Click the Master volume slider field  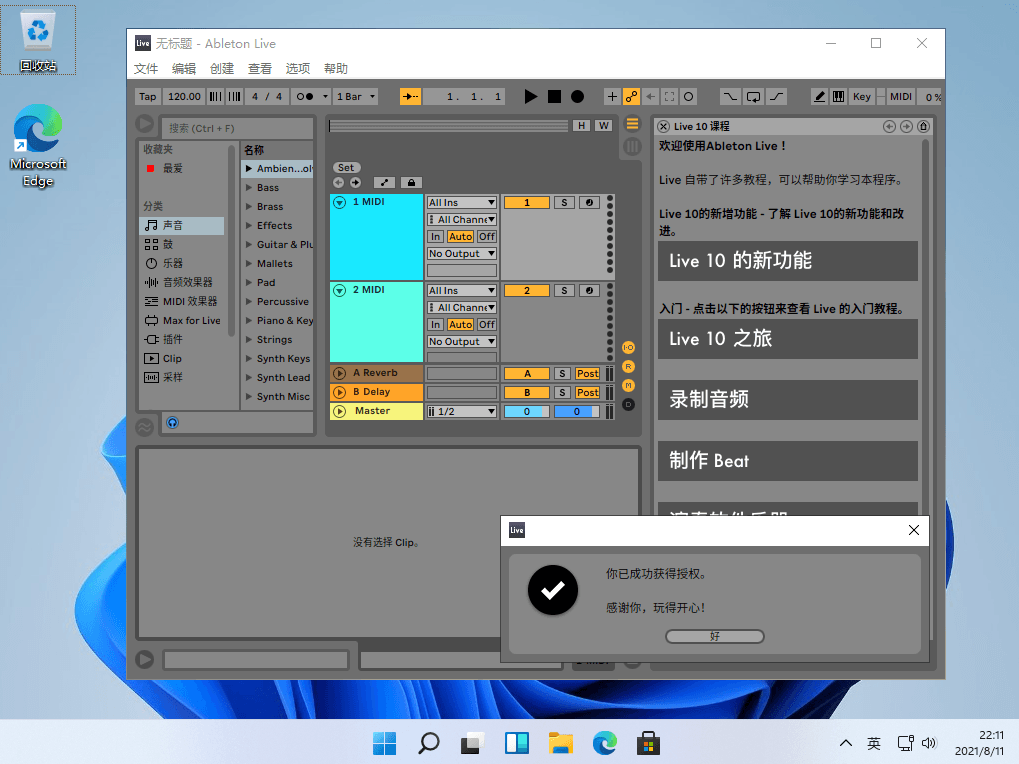point(527,411)
